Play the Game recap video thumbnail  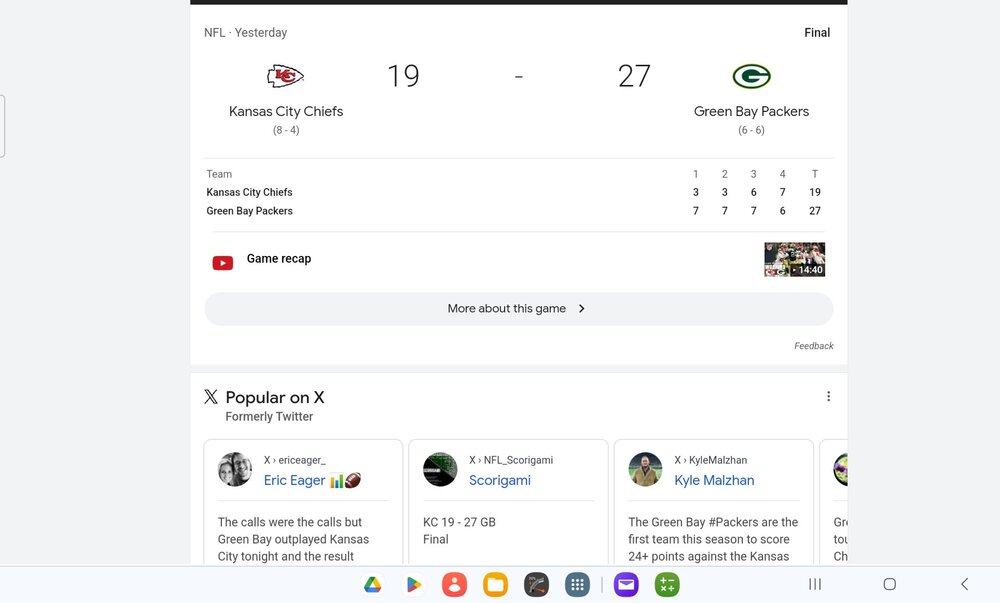tap(795, 259)
